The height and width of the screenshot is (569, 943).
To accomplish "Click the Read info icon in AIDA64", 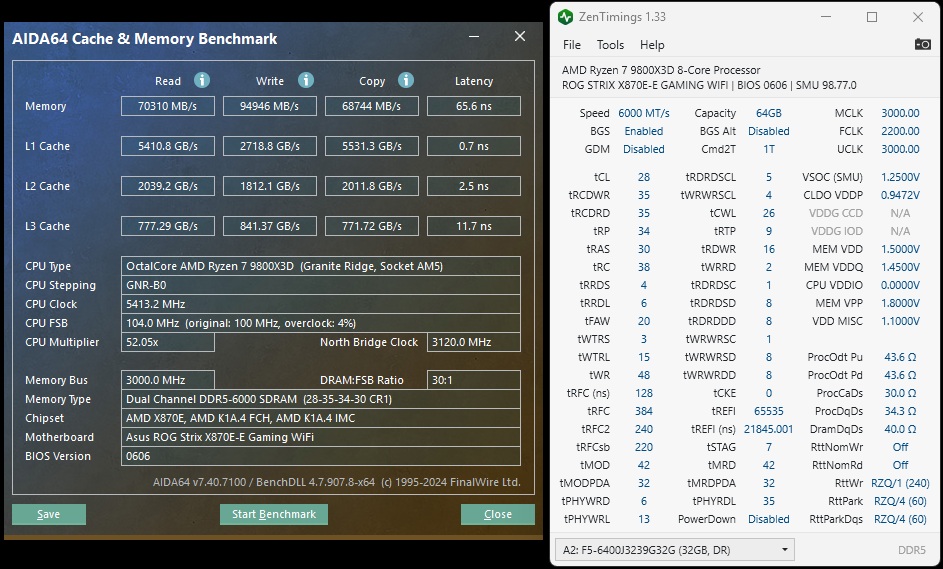I will 202,80.
